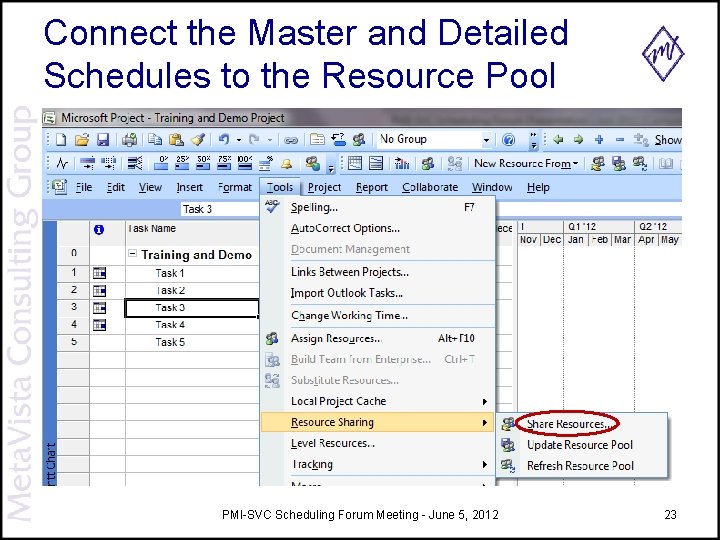Open a file with the folder icon
Viewport: 720px width, 540px height.
point(82,140)
